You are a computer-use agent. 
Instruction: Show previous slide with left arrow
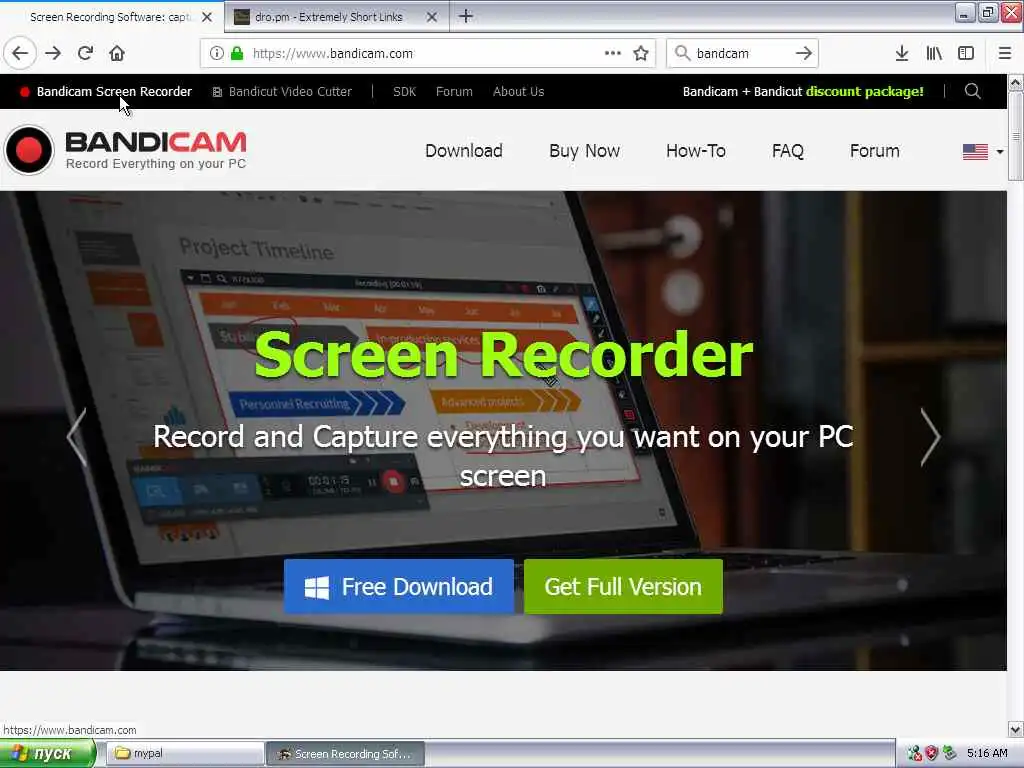77,437
